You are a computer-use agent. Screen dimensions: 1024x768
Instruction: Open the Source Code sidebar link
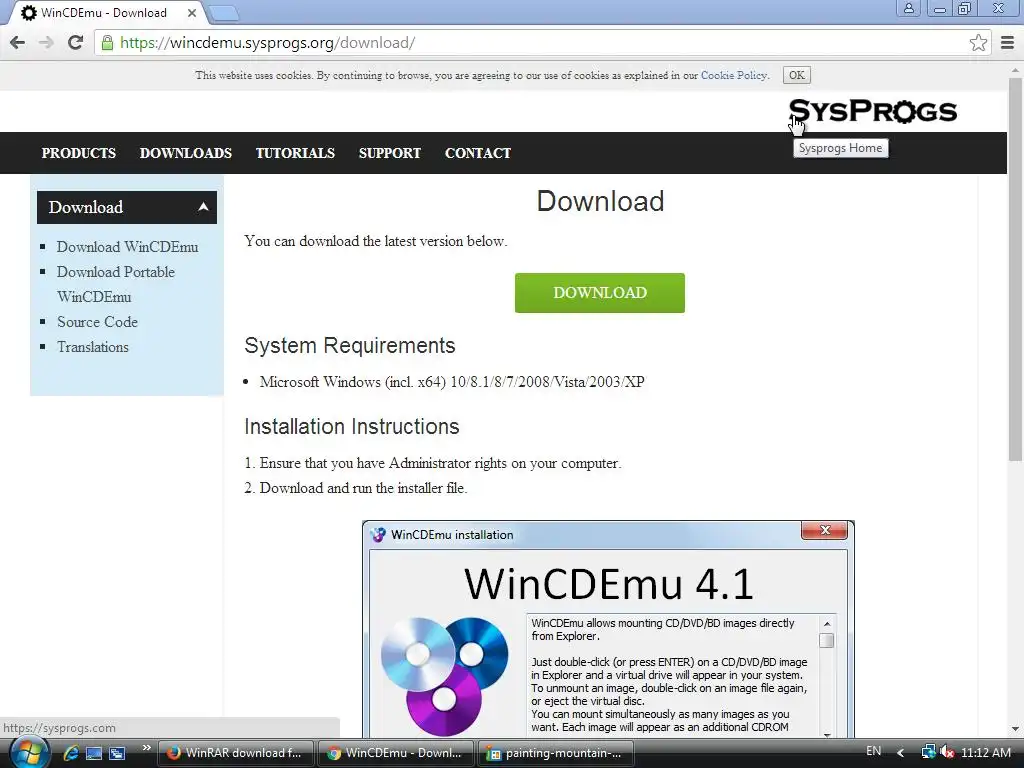tap(97, 322)
